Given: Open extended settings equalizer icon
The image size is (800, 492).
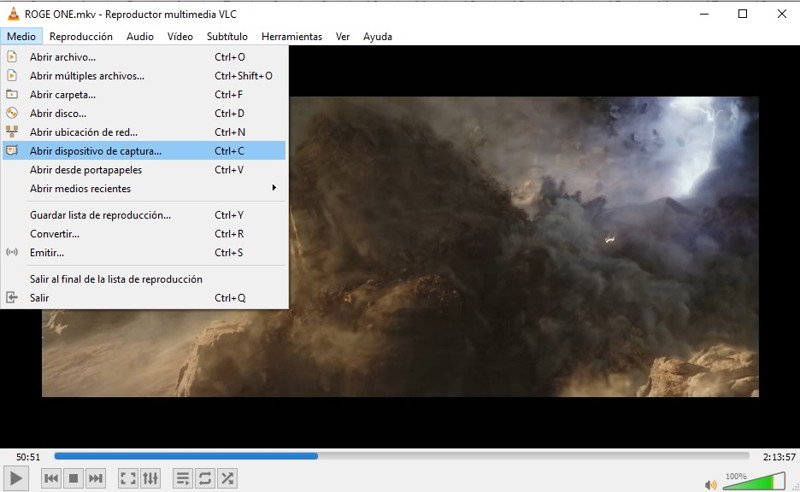Looking at the screenshot, I should [150, 479].
